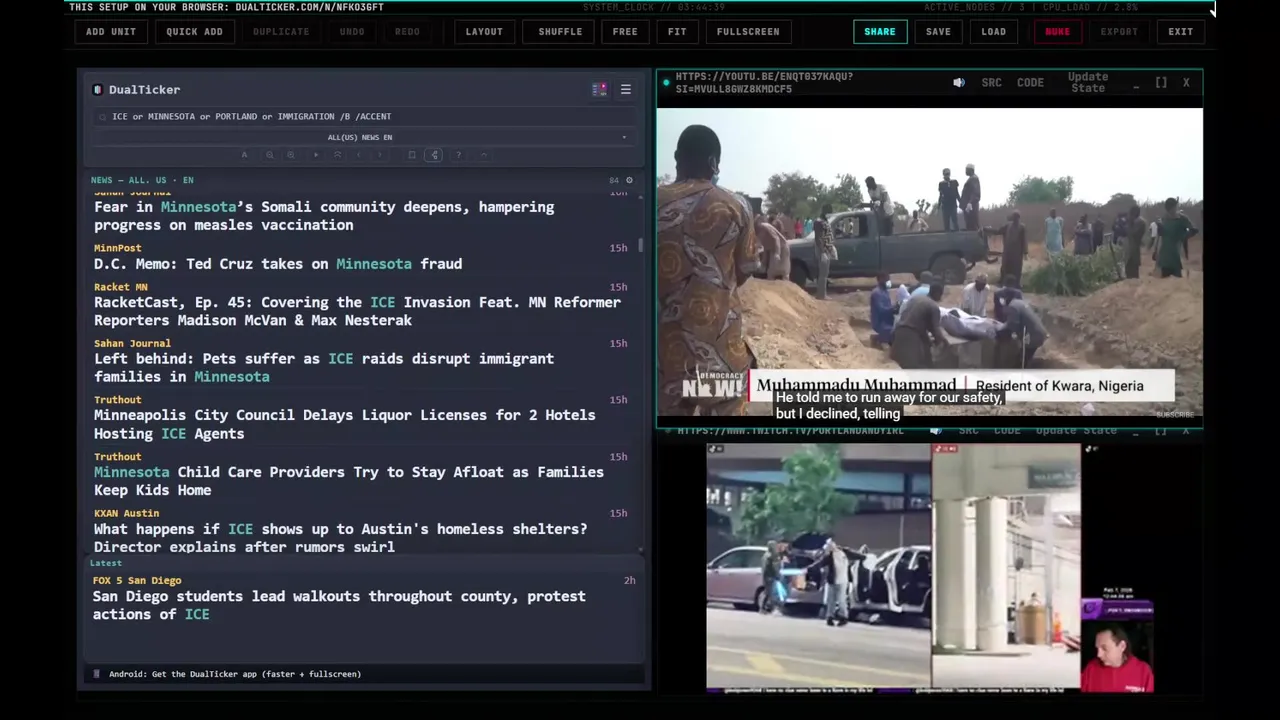Focus the ticker search query field

tap(362, 116)
